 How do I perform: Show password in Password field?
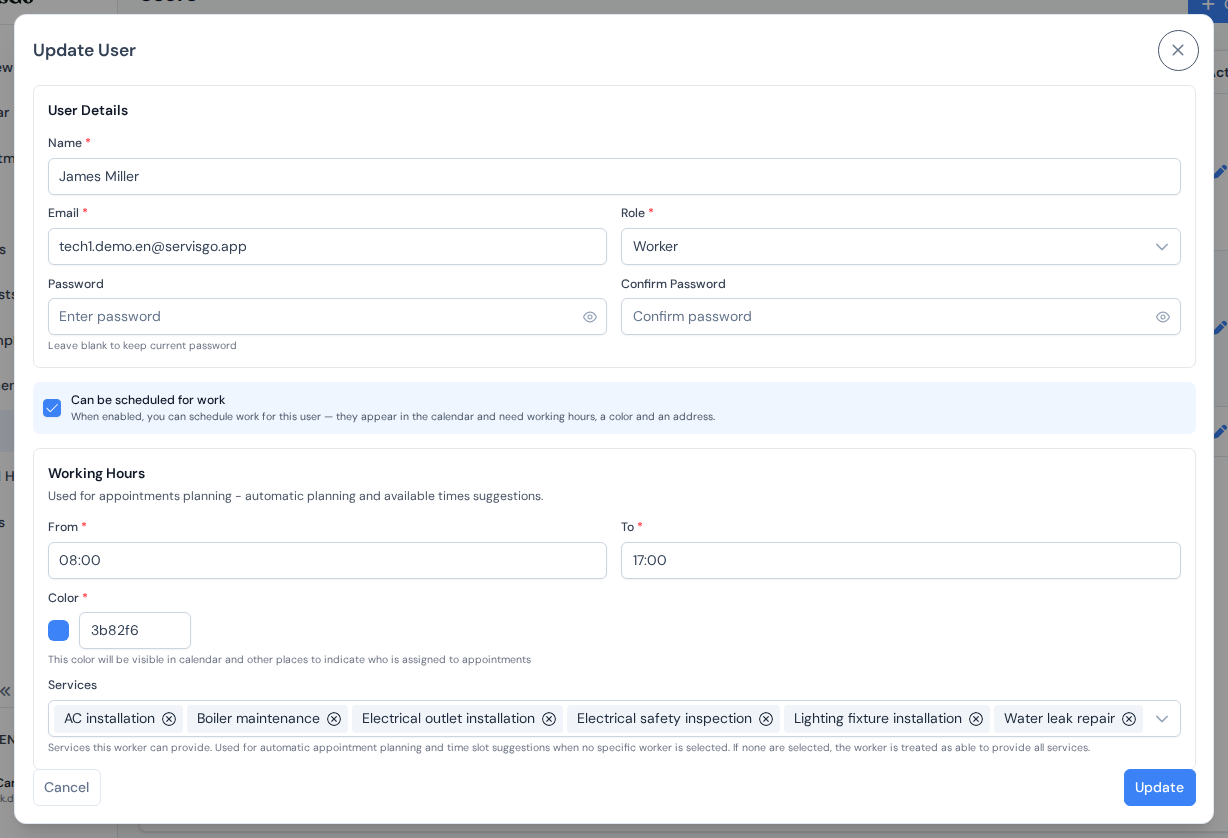[590, 317]
